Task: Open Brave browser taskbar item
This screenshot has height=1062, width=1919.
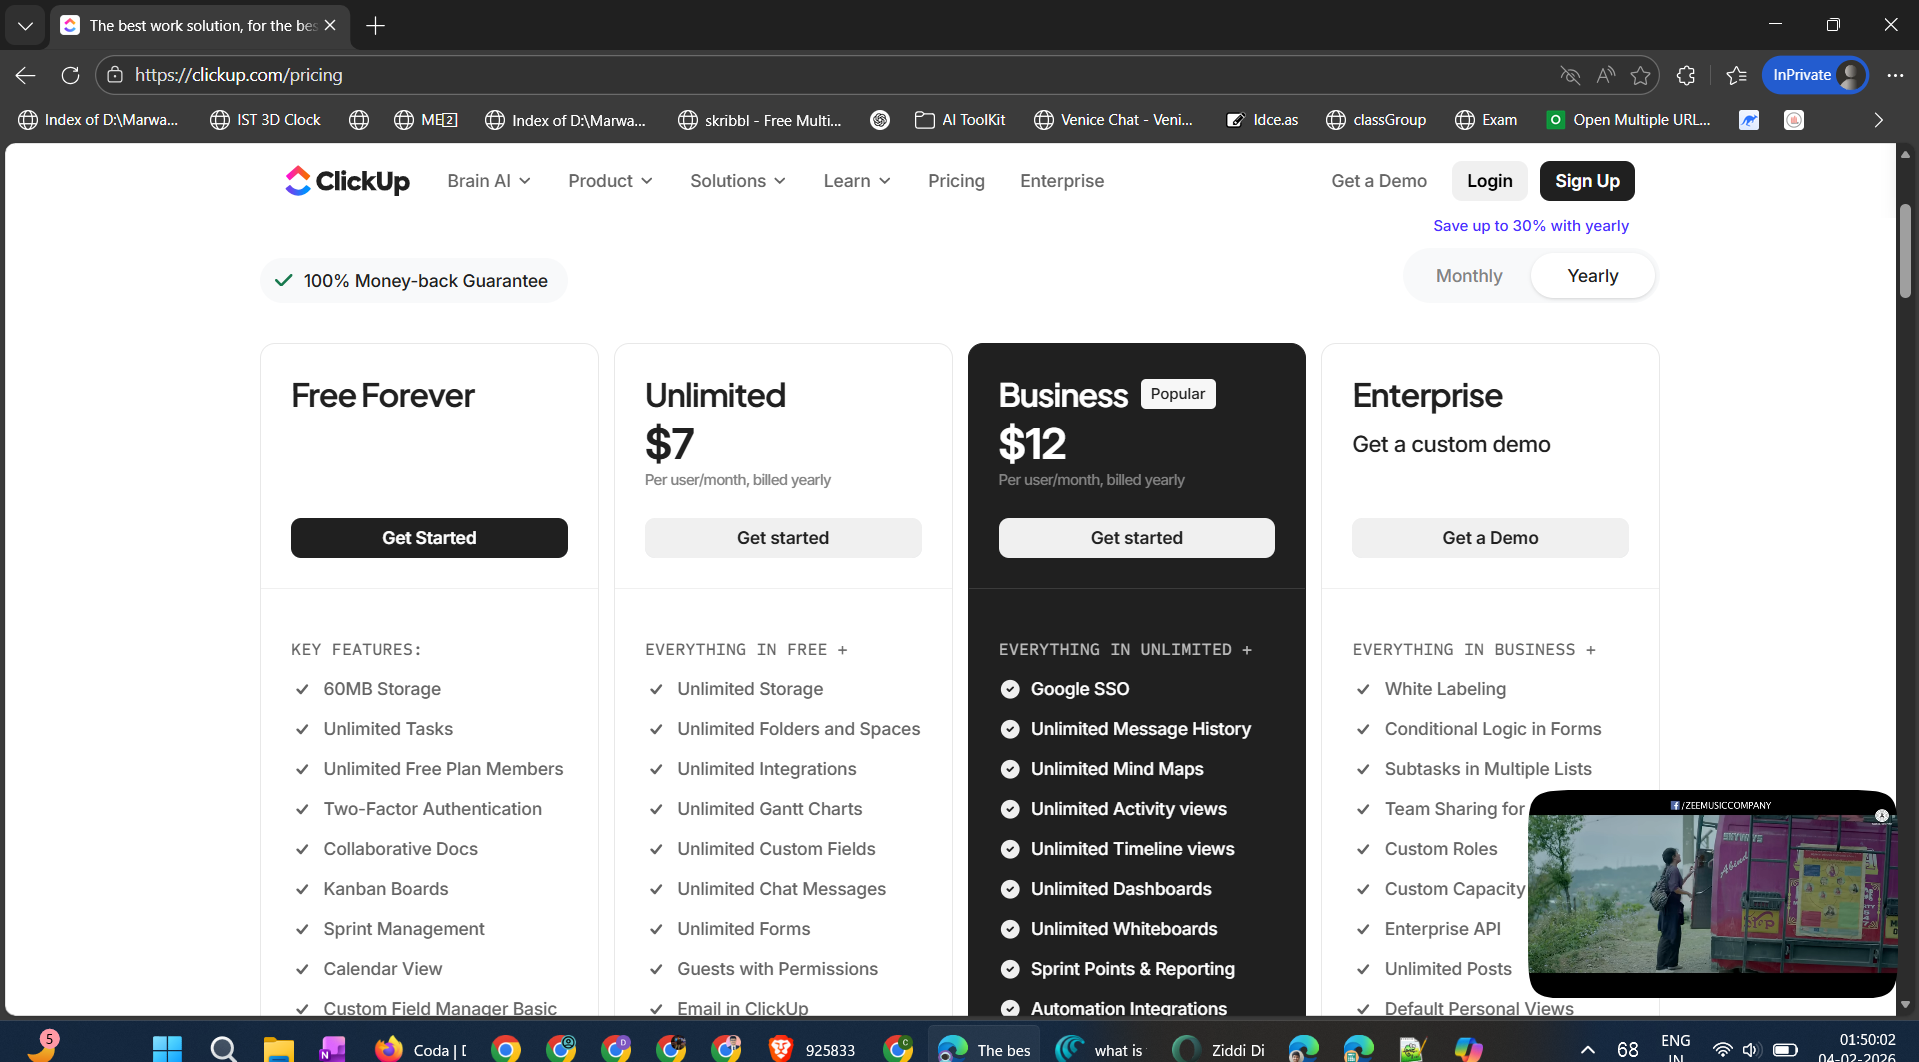Action: click(812, 1049)
